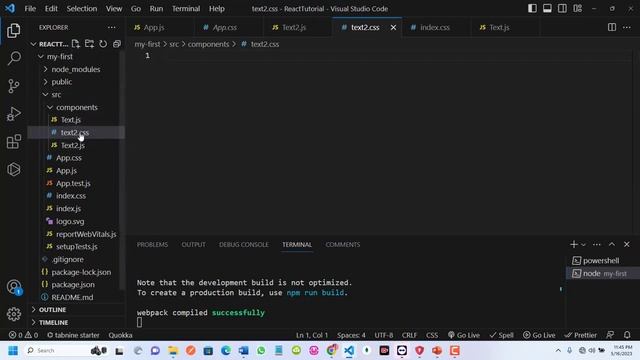640x360 pixels.
Task: Add a new terminal with plus icon
Action: click(573, 244)
